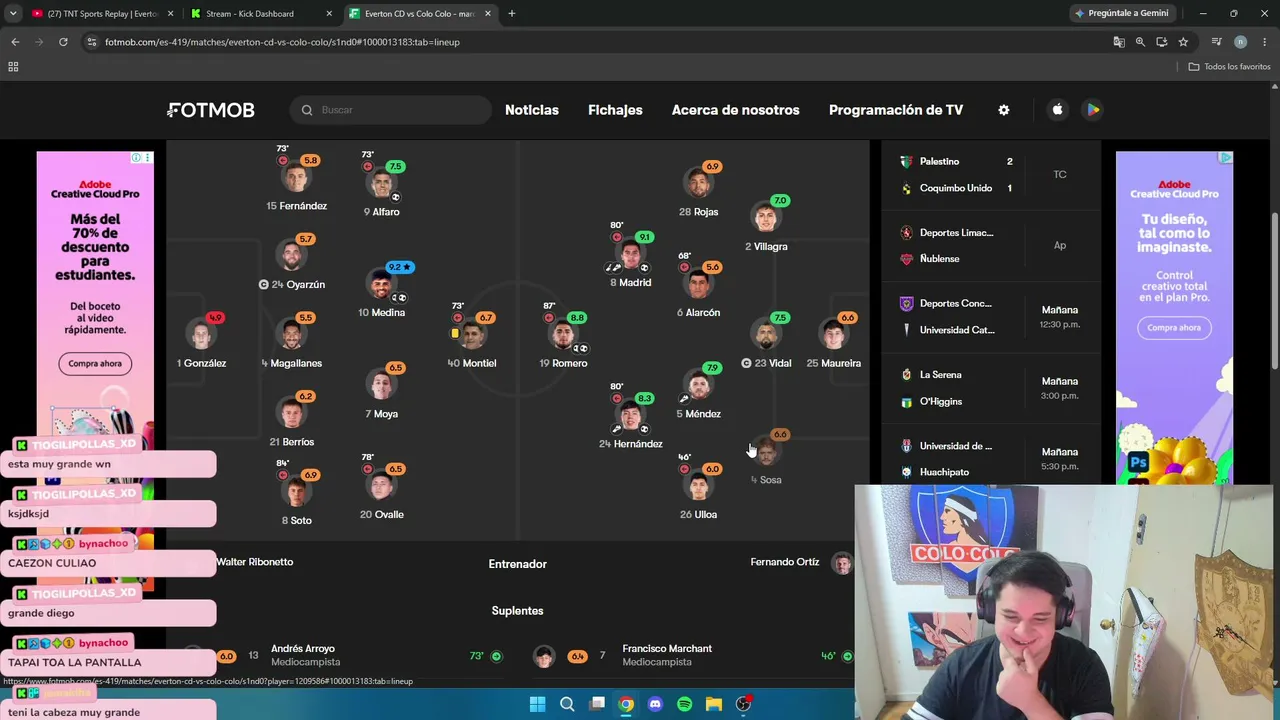Select goalkeeper González's player photo
Viewport: 1280px width, 720px height.
[x=200, y=335]
